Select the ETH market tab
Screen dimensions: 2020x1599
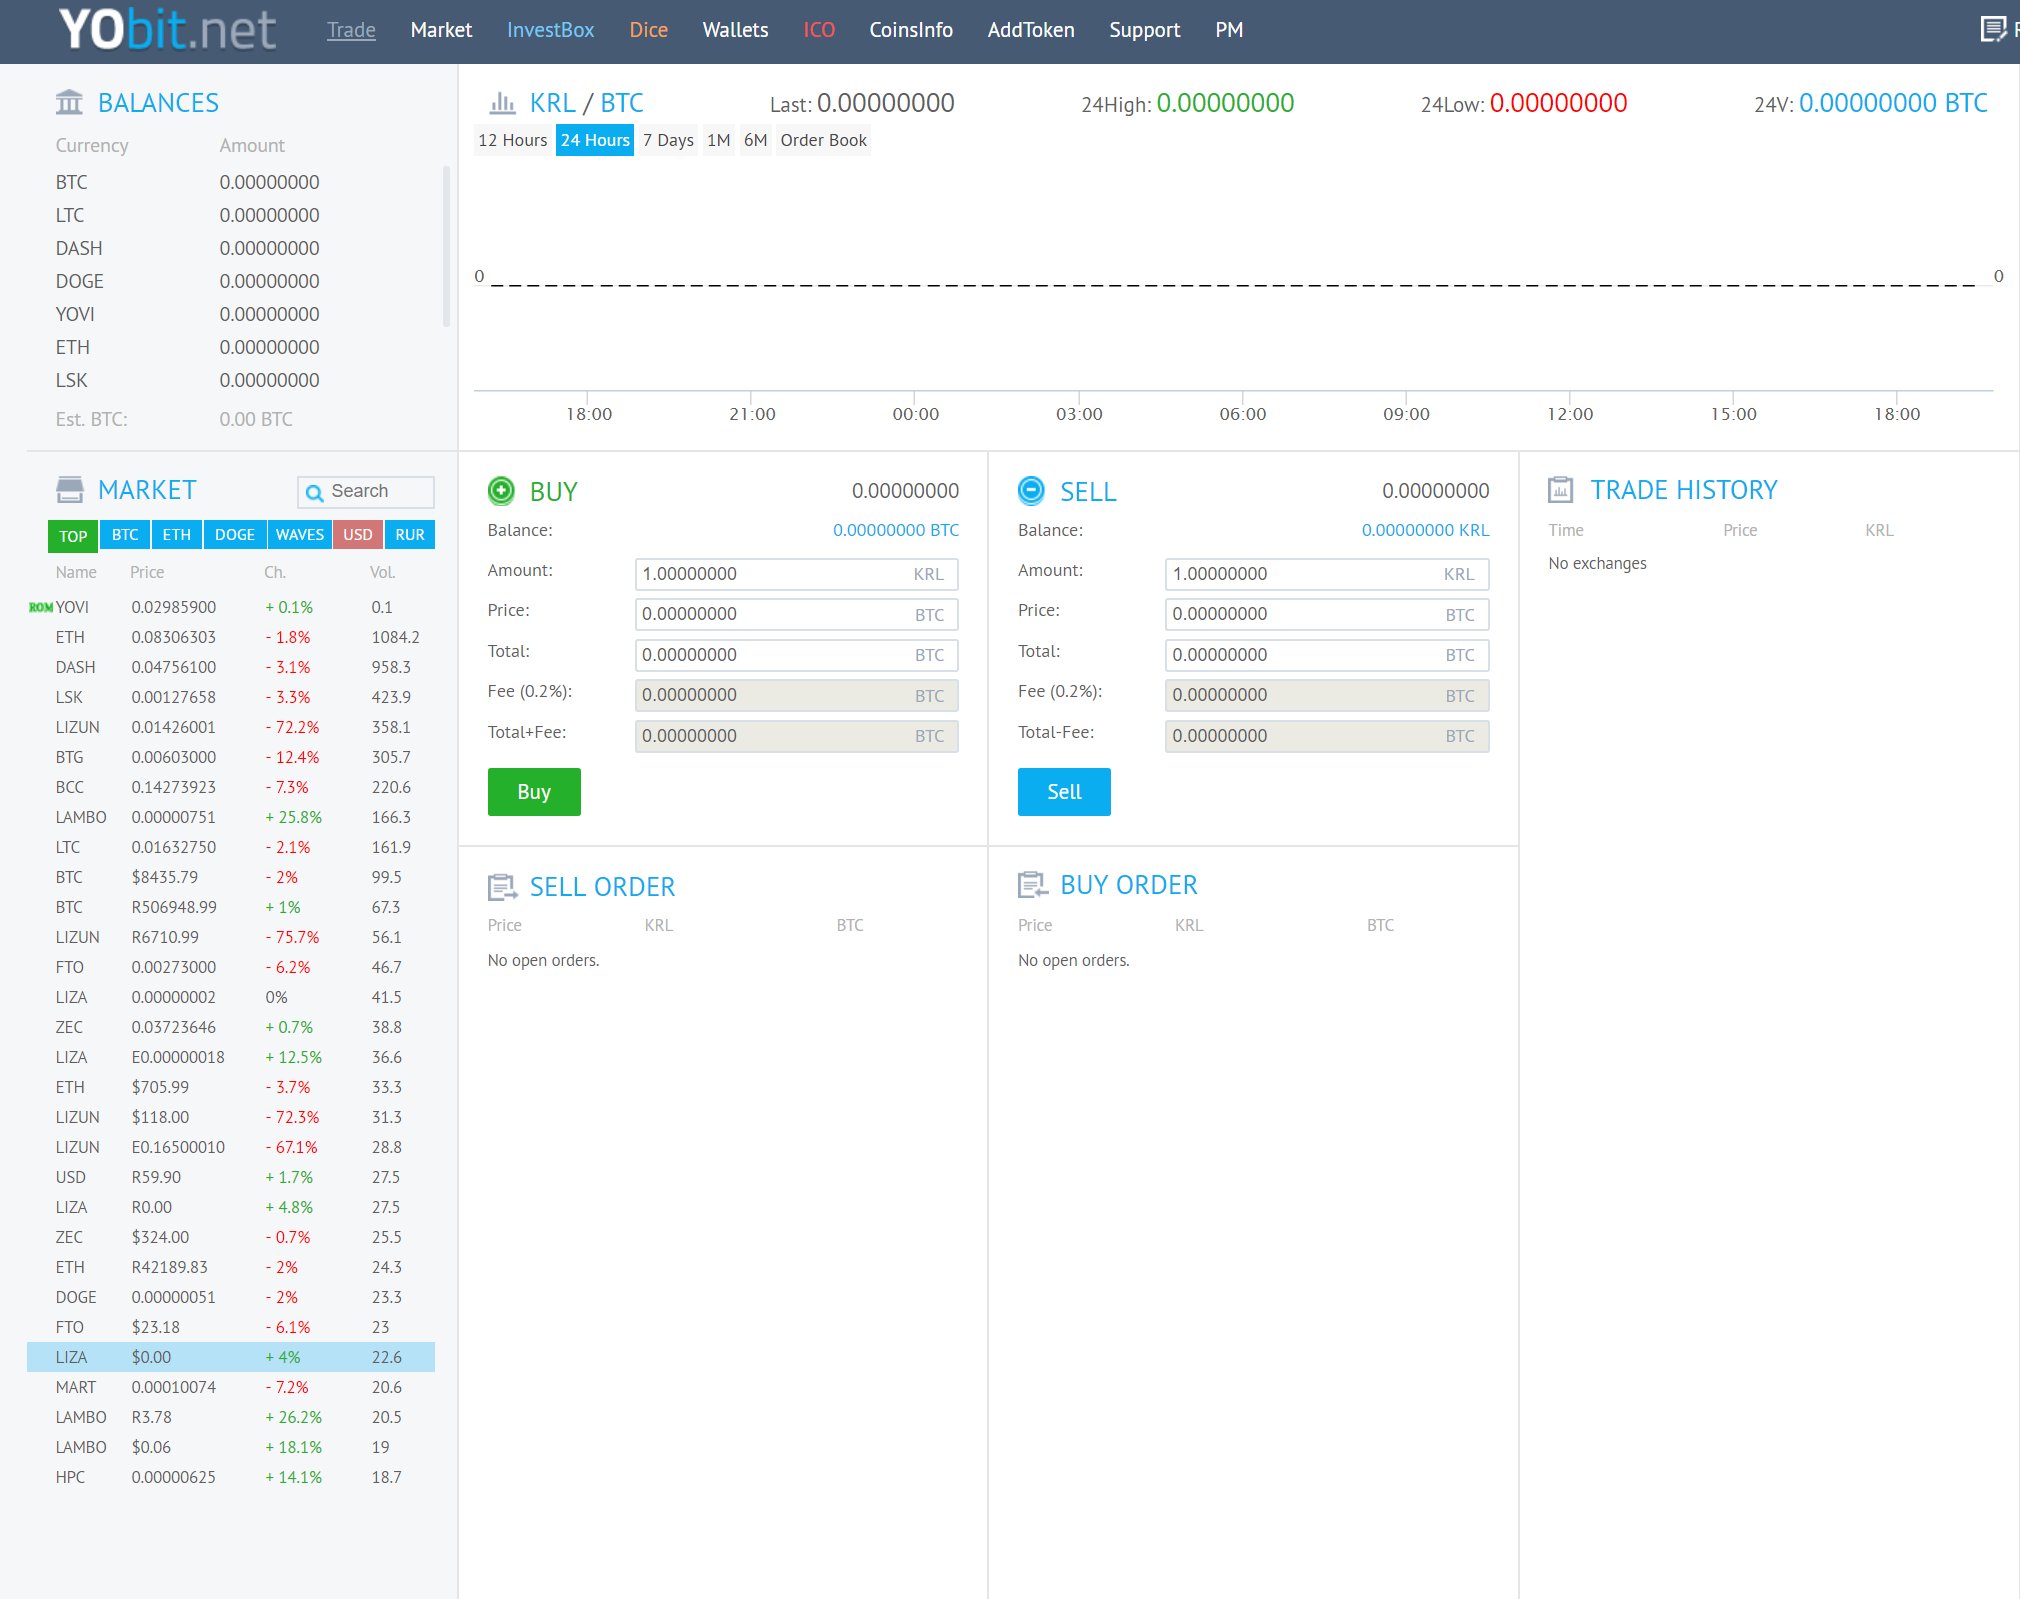[176, 535]
